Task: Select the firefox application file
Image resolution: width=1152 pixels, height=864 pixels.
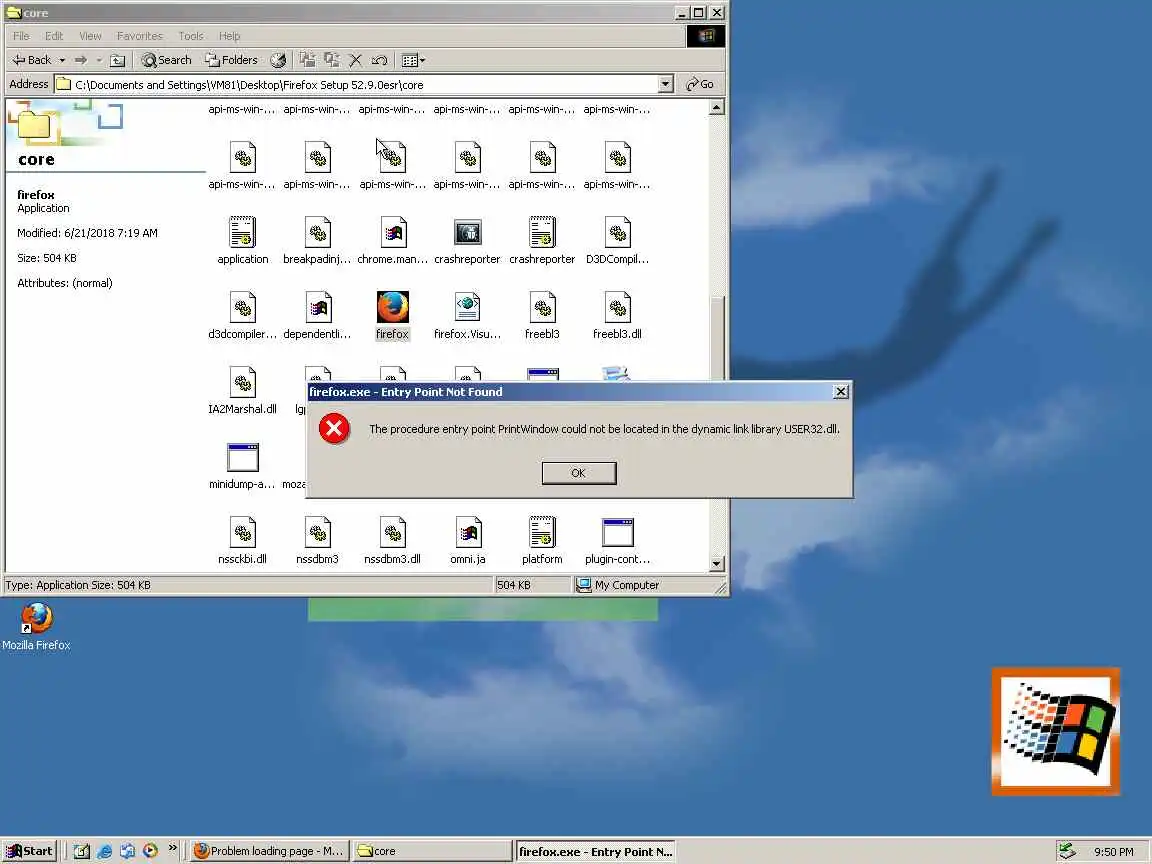Action: coord(392,316)
